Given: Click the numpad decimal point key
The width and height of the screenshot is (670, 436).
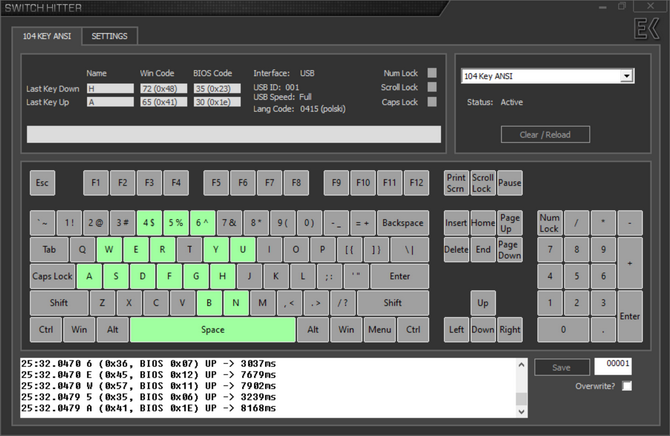Looking at the screenshot, I should coord(603,330).
